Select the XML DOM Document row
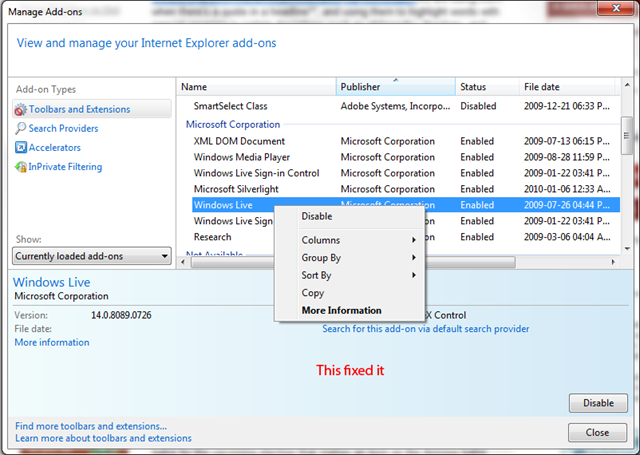 [406, 141]
